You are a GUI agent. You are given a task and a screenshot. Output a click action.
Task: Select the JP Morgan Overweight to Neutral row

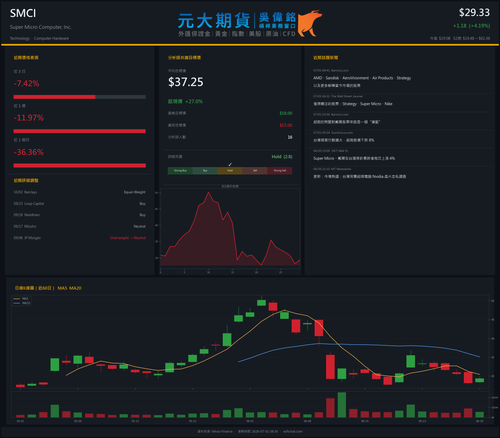[80, 238]
